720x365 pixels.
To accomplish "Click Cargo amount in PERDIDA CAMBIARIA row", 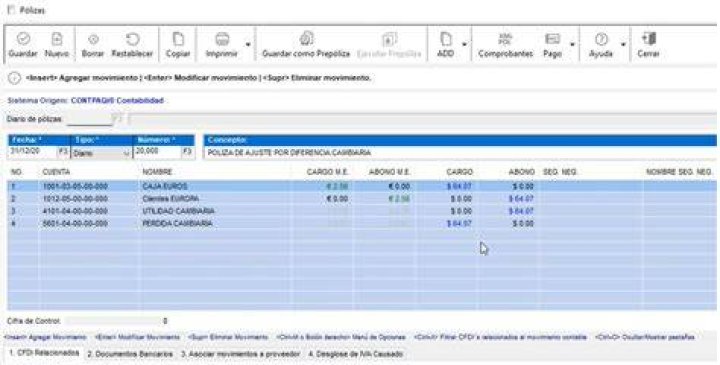I will tap(459, 224).
